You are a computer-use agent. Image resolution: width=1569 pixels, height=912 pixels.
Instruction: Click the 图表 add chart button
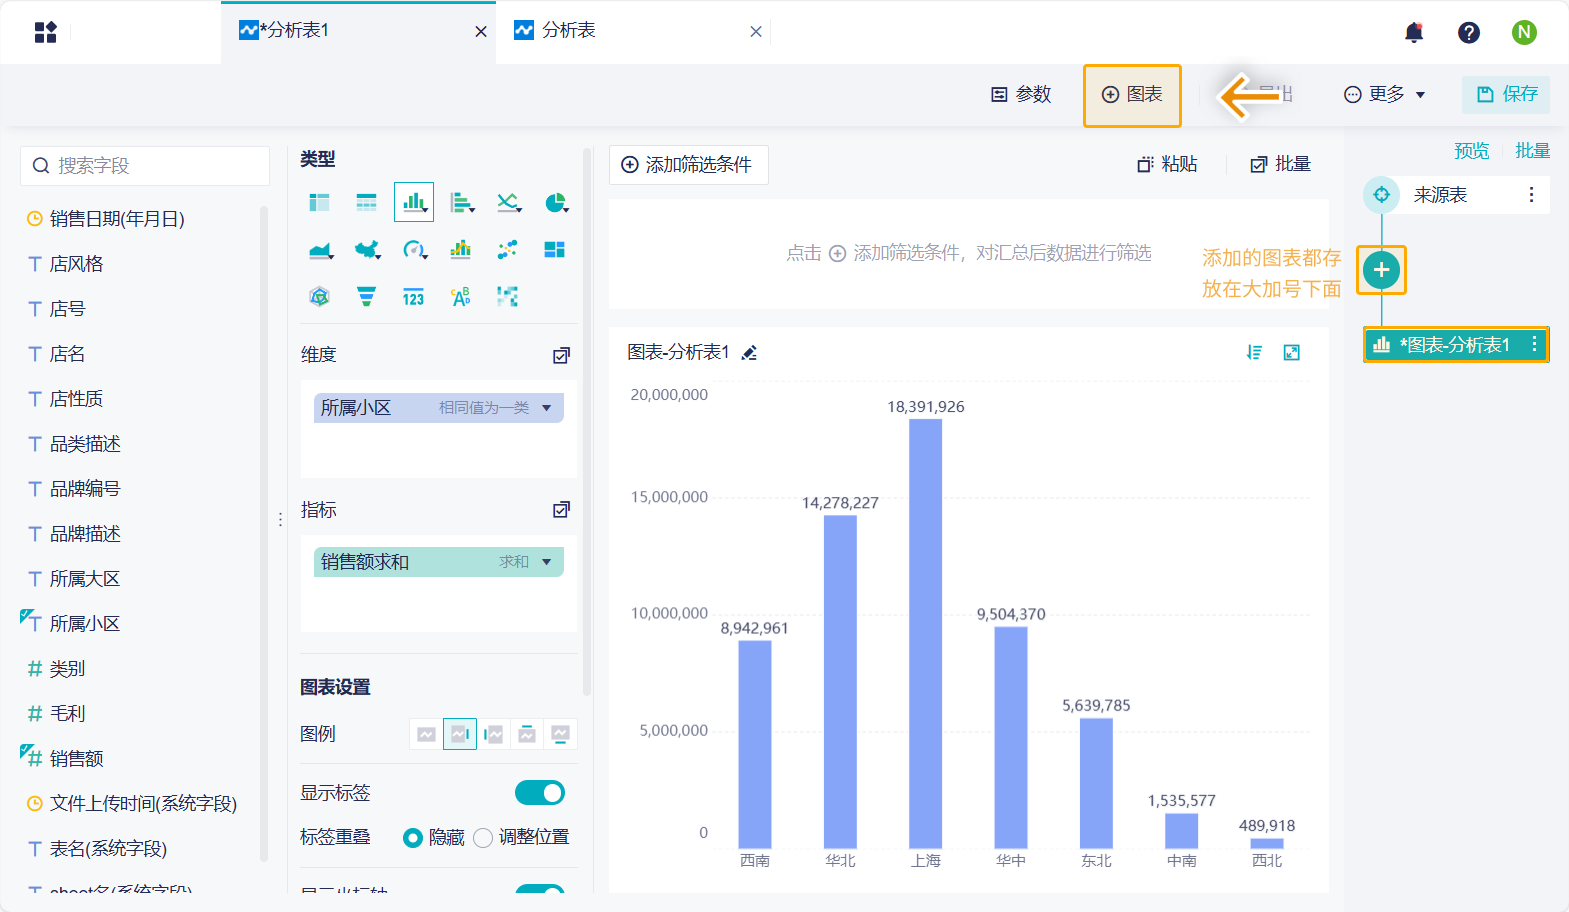click(1132, 95)
